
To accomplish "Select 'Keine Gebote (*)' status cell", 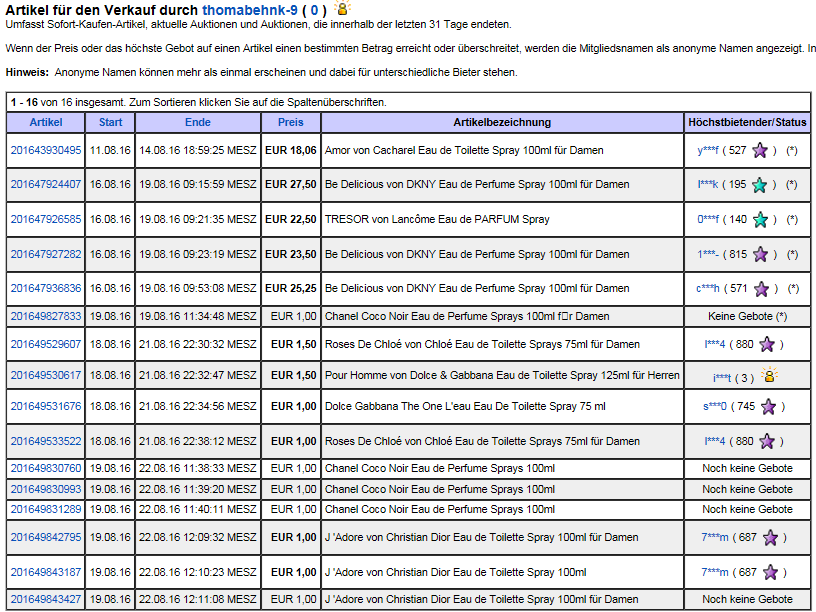I will tap(747, 316).
